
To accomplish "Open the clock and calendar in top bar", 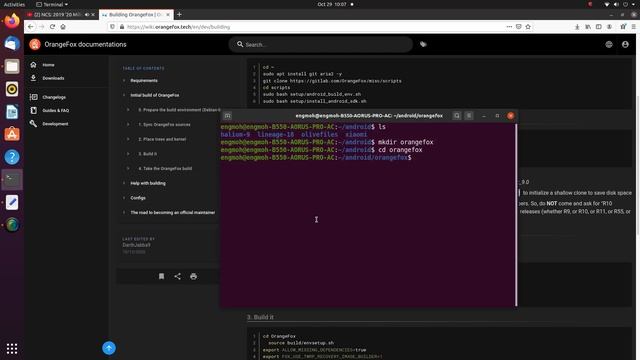I will point(332,4).
